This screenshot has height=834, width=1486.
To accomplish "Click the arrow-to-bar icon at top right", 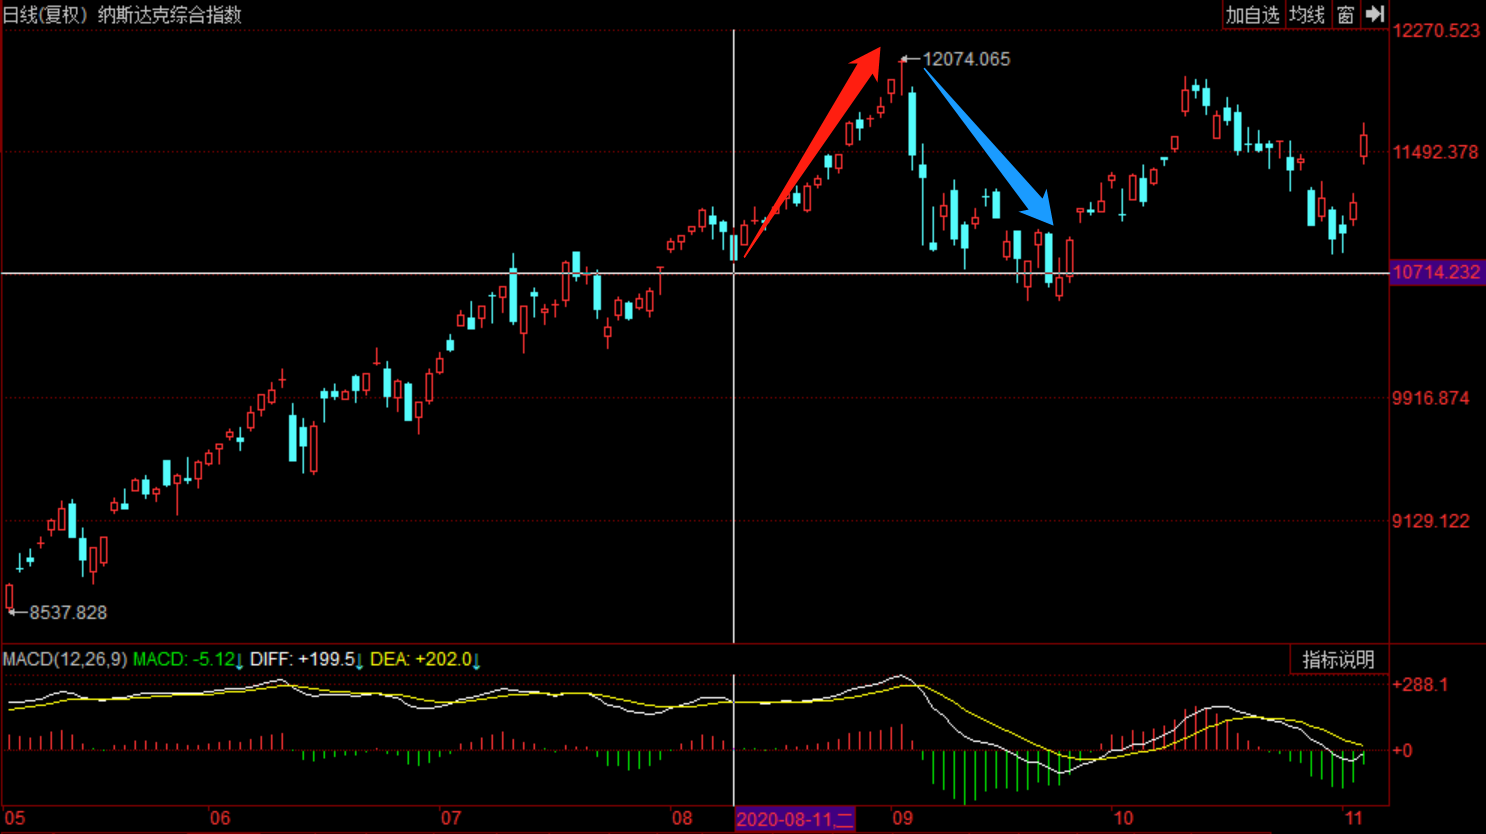I will 1375,14.
